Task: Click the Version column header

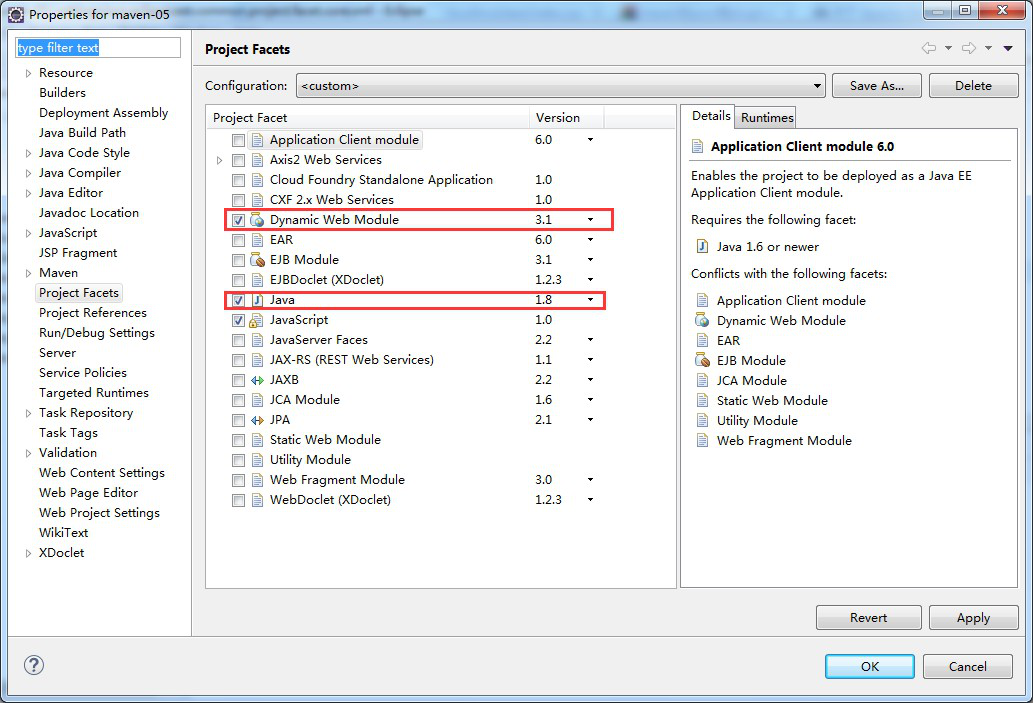Action: pos(566,117)
